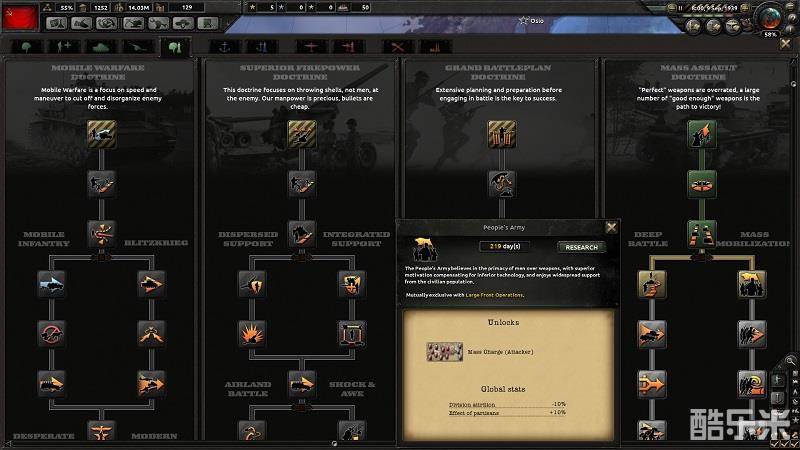Click the Mass Assault top doctrine icon
The width and height of the screenshot is (800, 450).
pos(702,134)
